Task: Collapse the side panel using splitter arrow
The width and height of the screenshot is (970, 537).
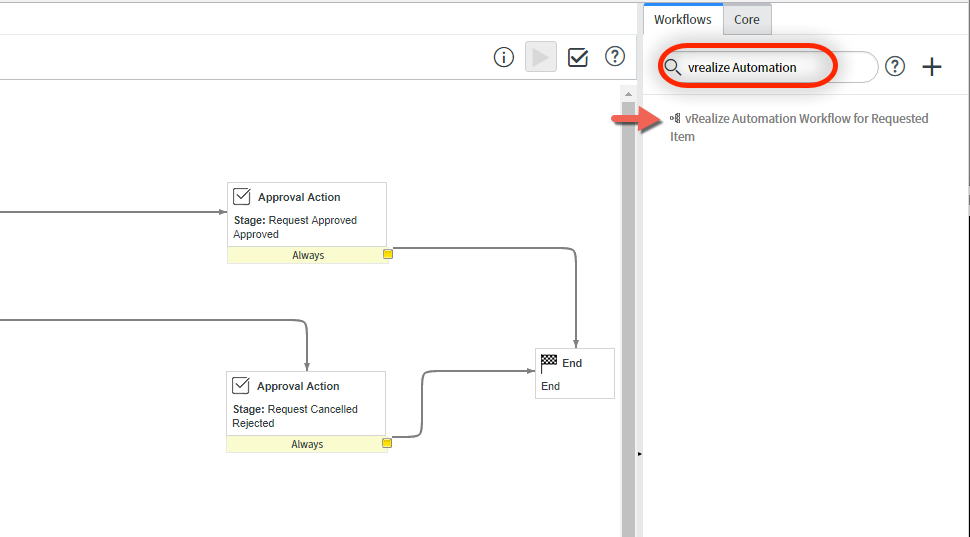Action: [639, 454]
